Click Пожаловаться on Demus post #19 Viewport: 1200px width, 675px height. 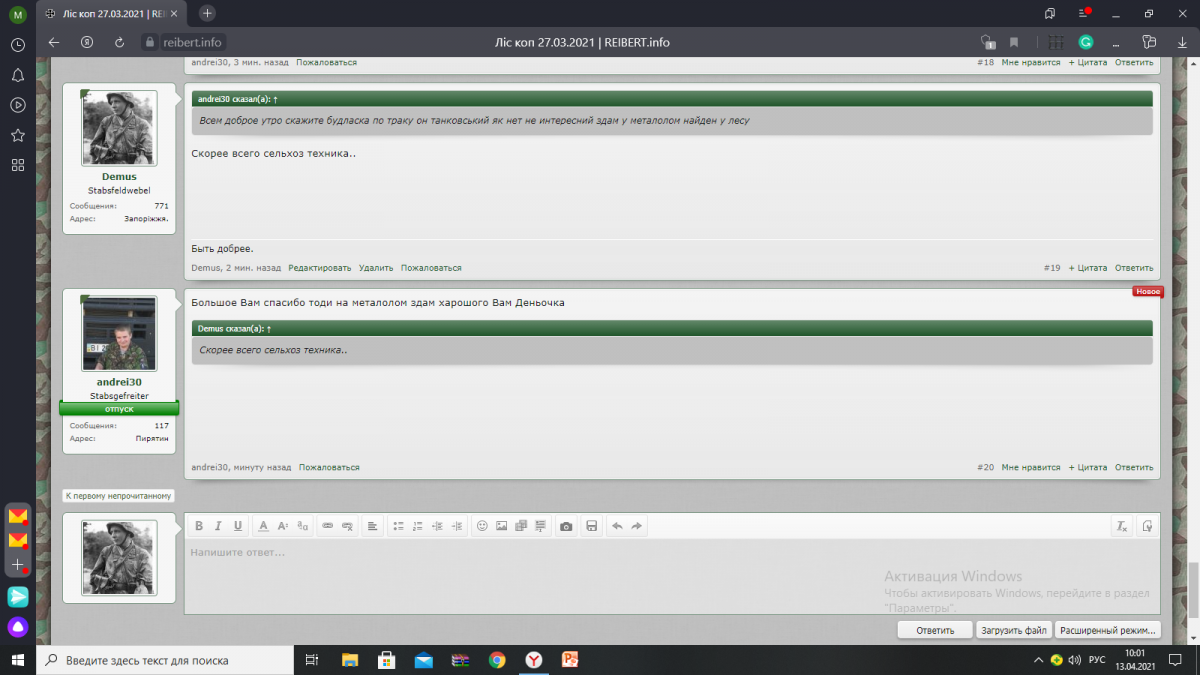point(431,268)
